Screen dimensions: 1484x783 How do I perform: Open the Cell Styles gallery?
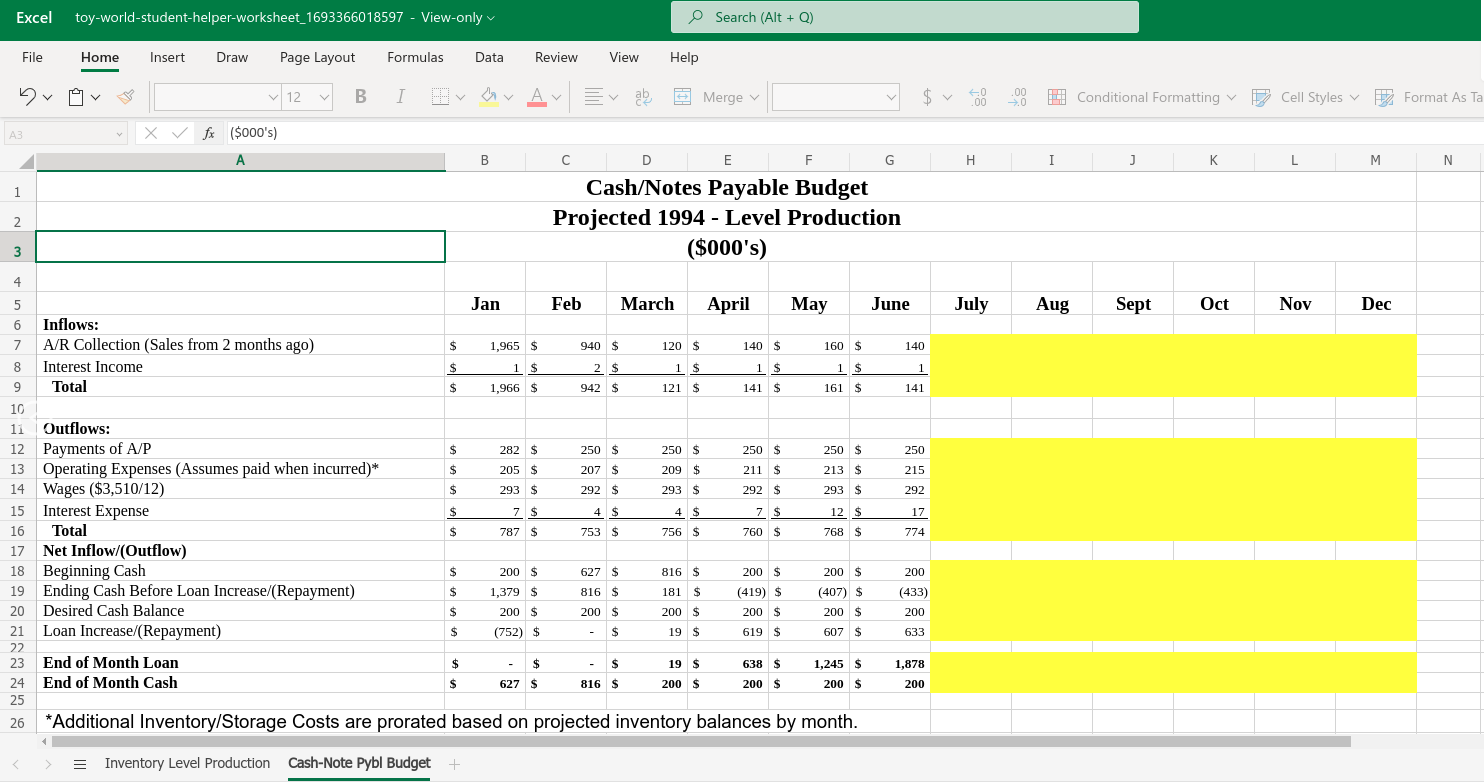(1306, 97)
